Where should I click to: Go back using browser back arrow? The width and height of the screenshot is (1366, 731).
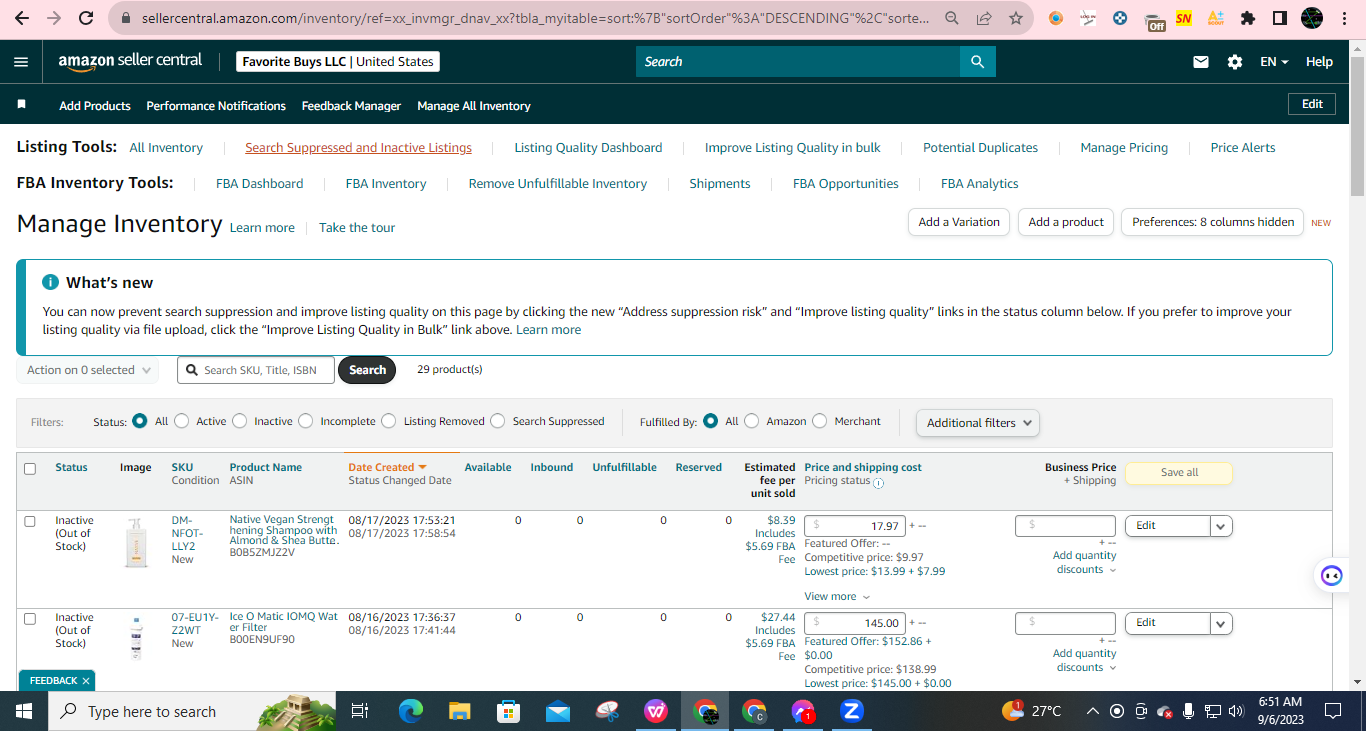point(22,18)
